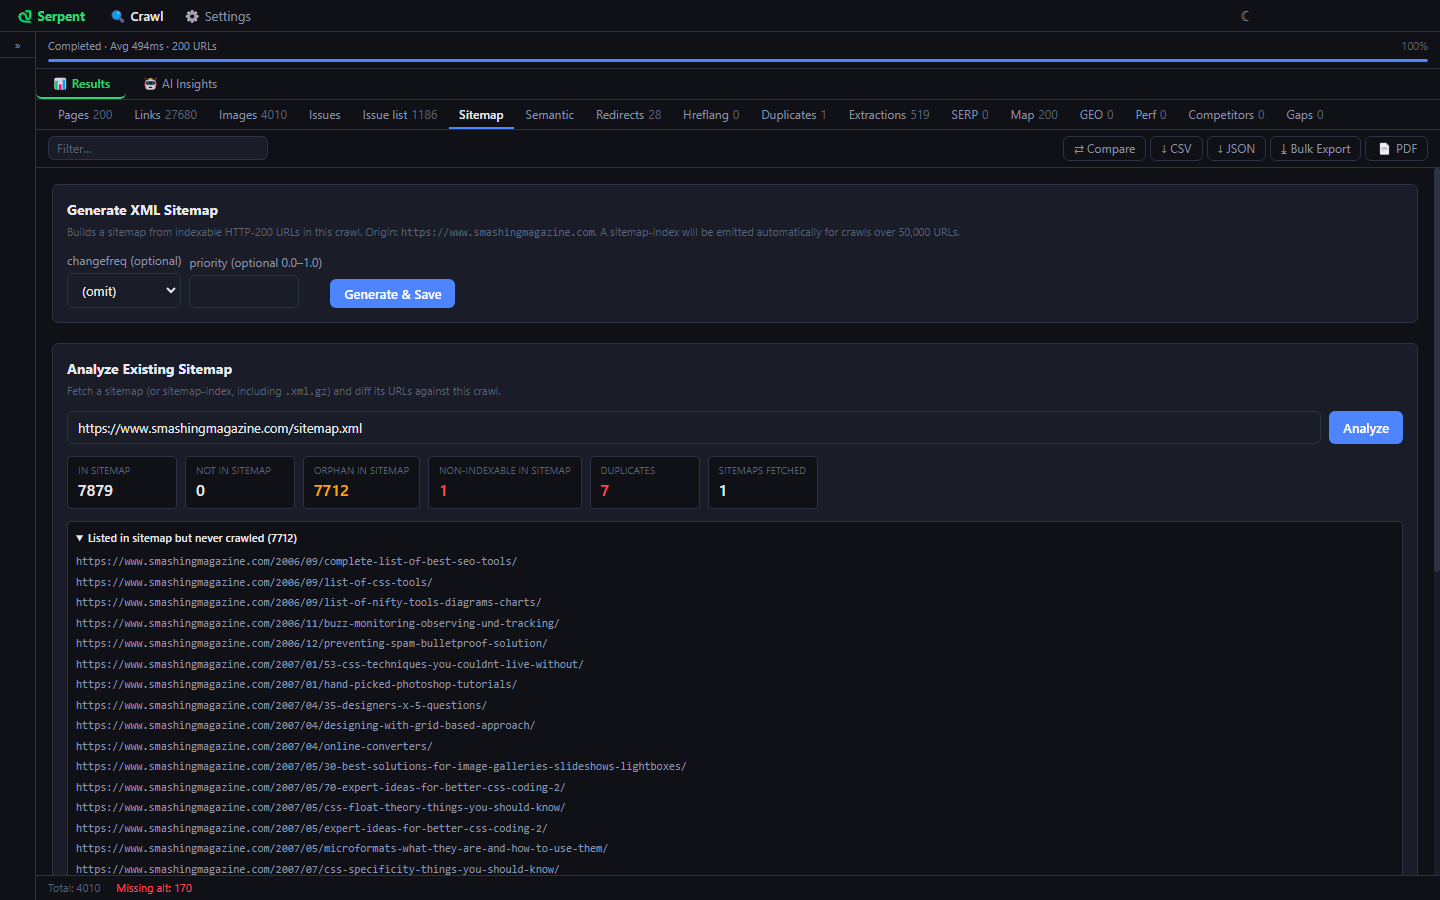This screenshot has height=900, width=1440.
Task: Open the Competitors tab
Action: [x=1226, y=115]
